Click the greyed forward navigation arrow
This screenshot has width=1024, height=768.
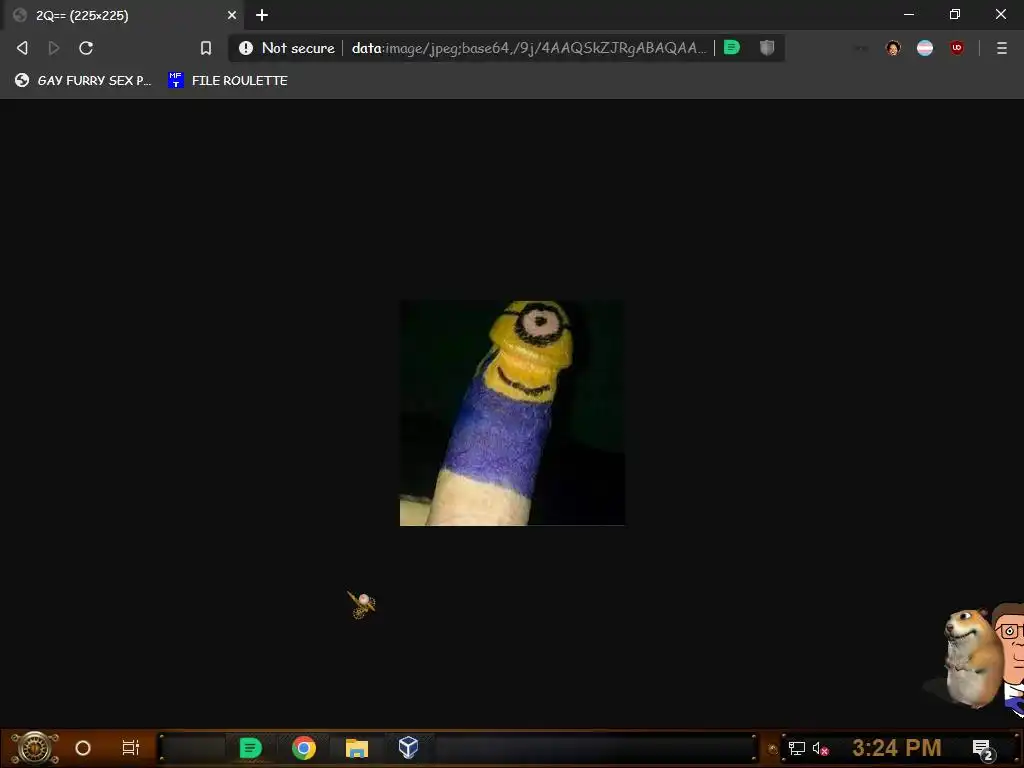coord(54,48)
